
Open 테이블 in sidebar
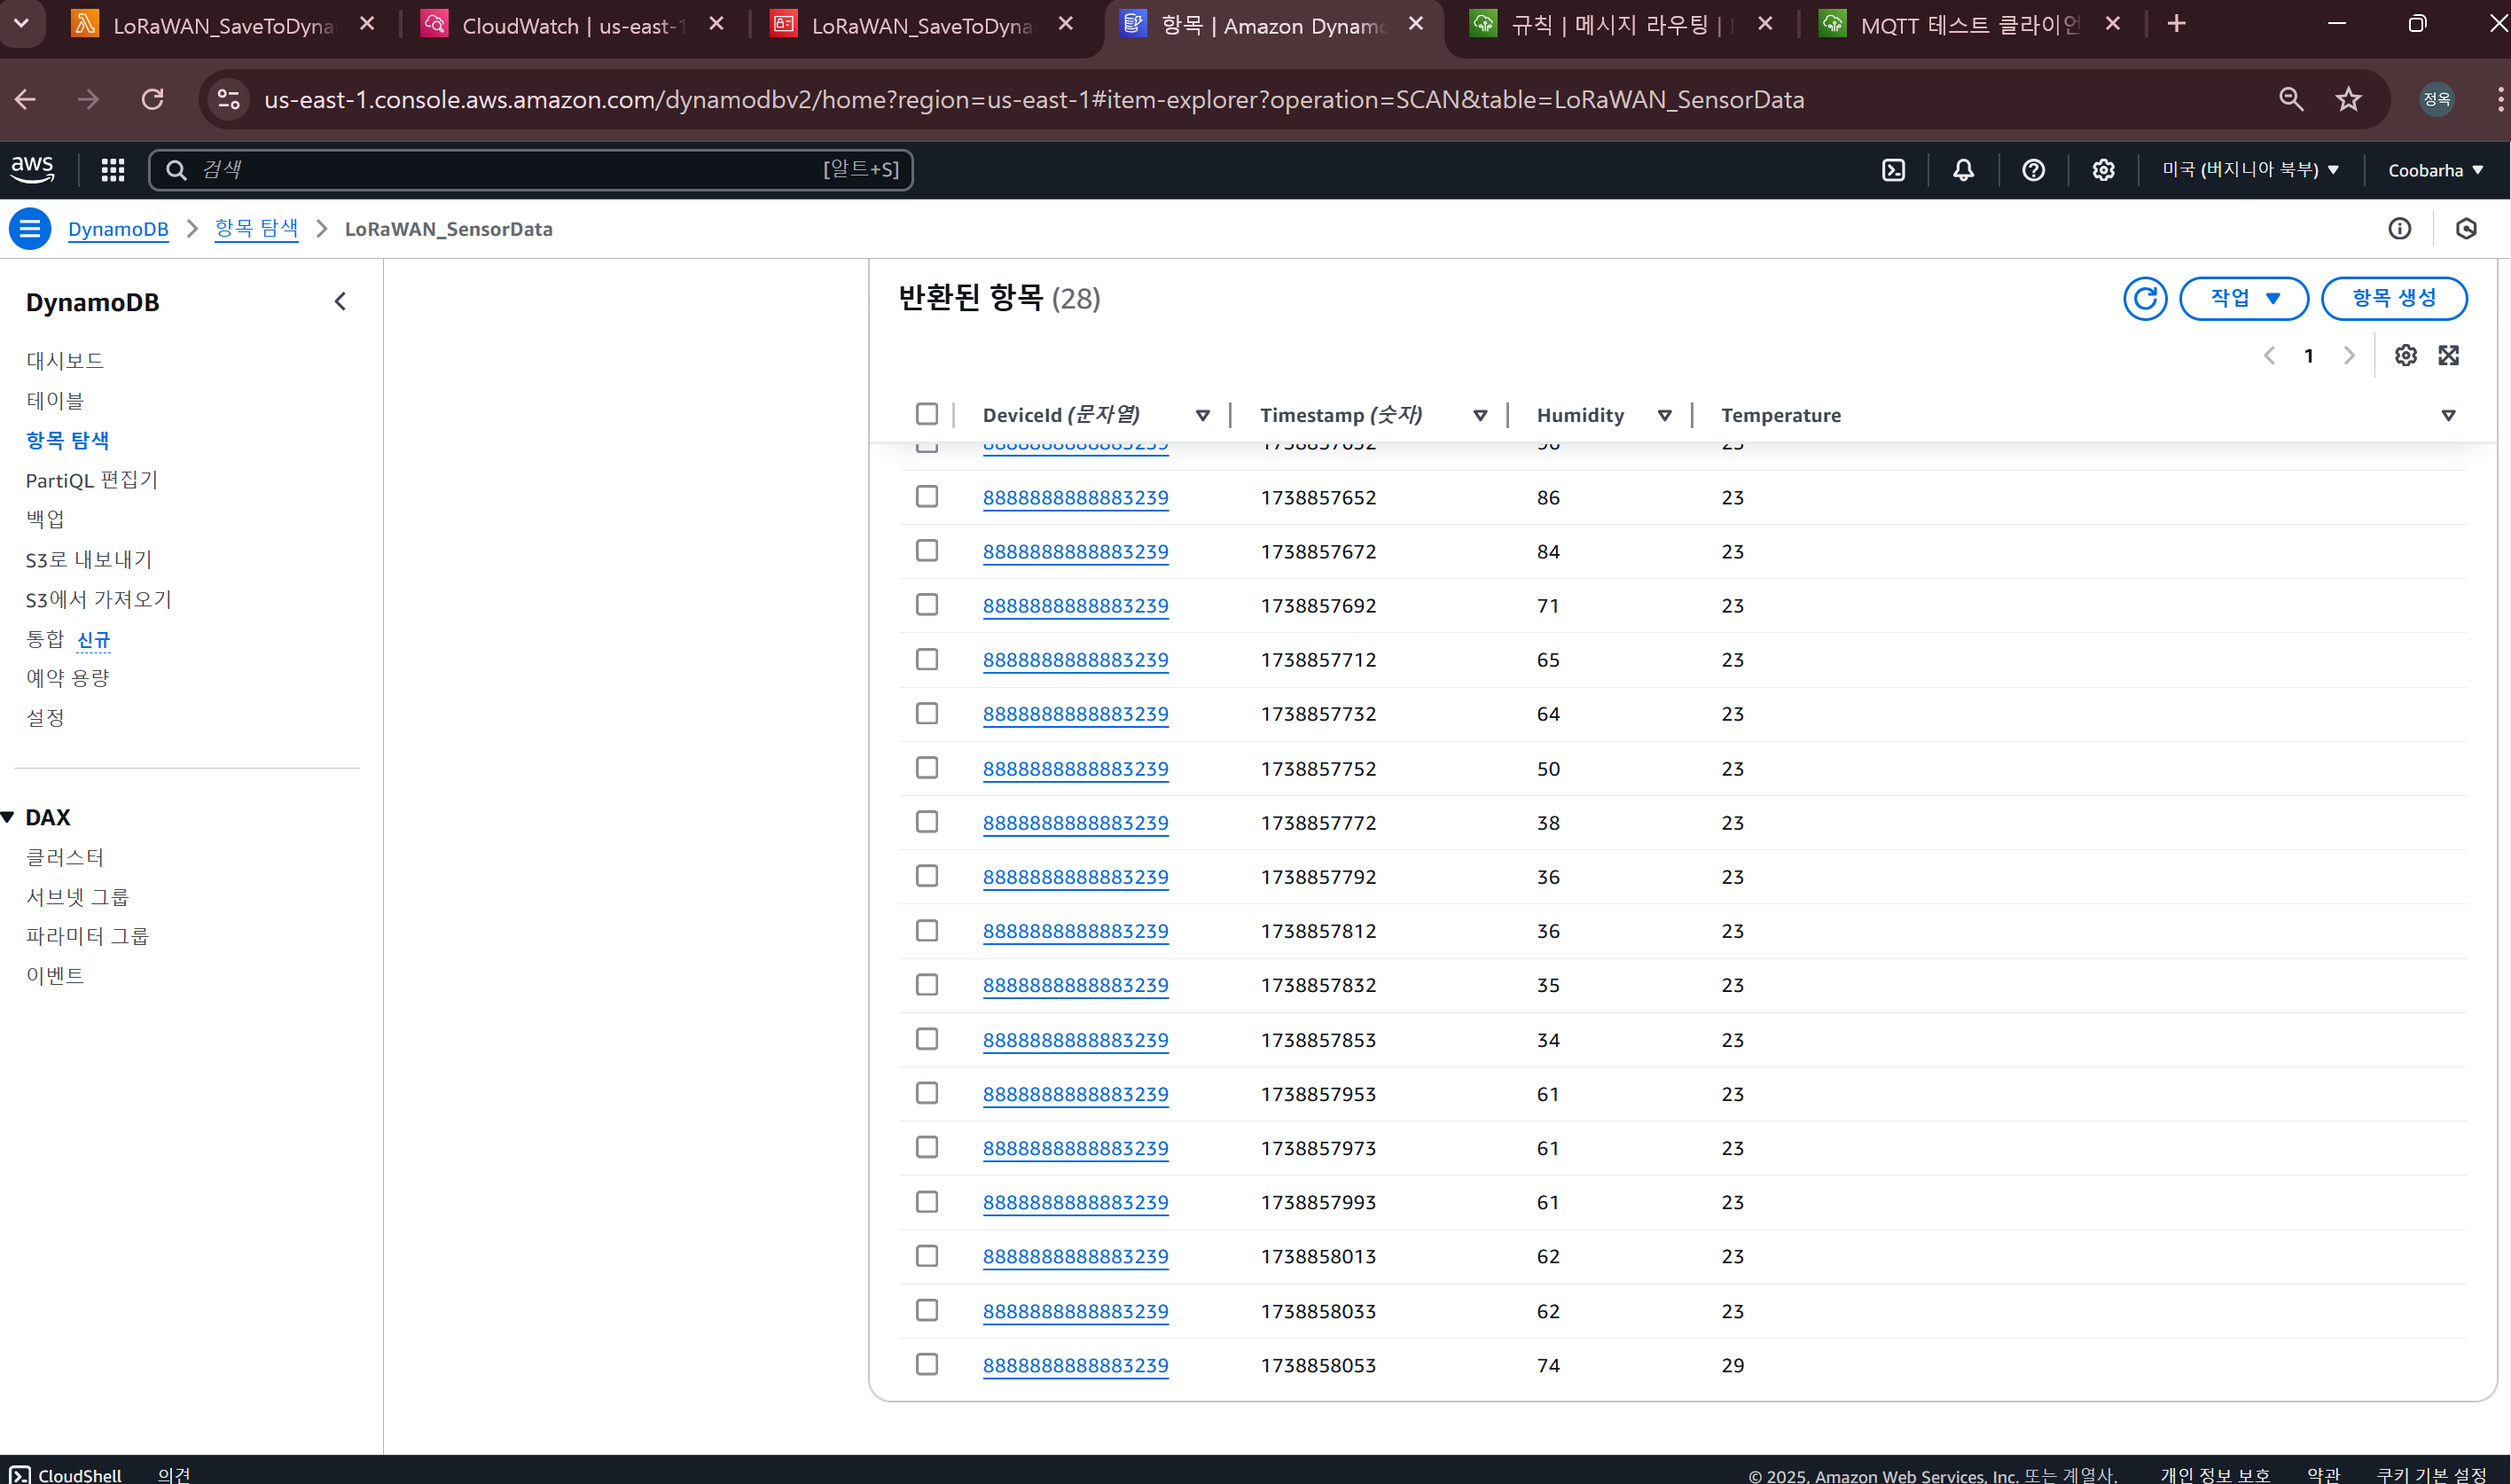pos(55,401)
